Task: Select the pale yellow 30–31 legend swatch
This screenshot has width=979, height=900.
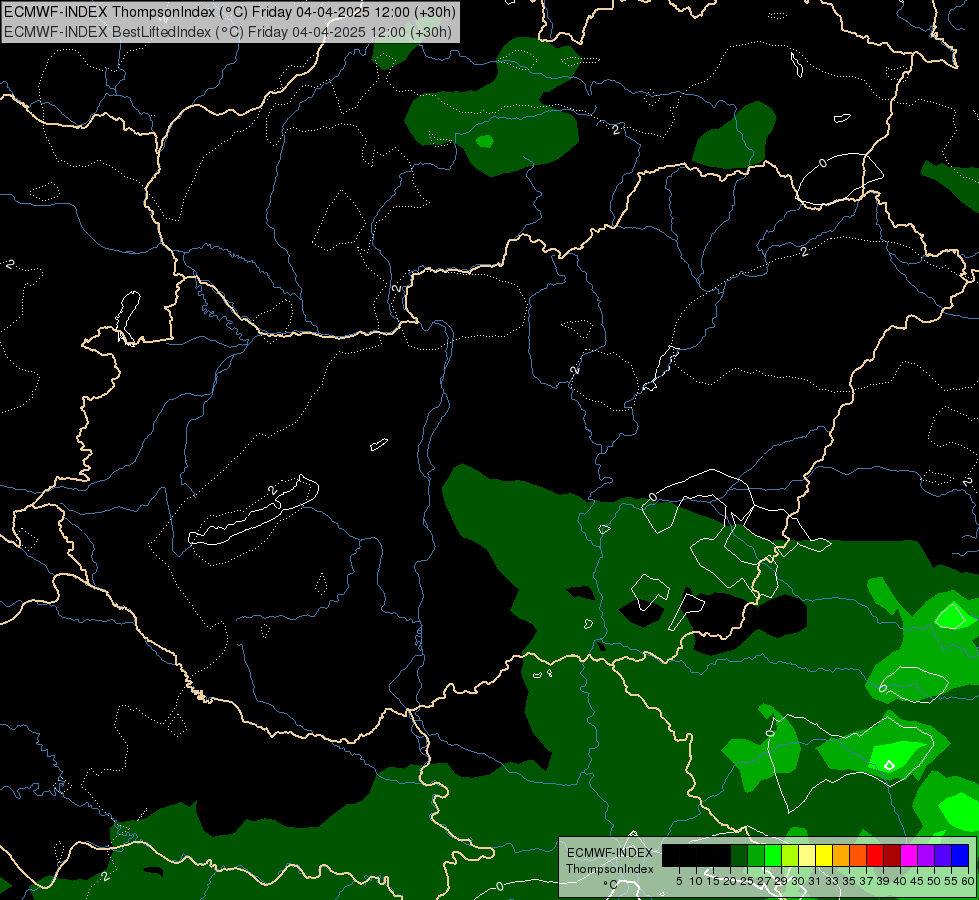Action: 807,855
